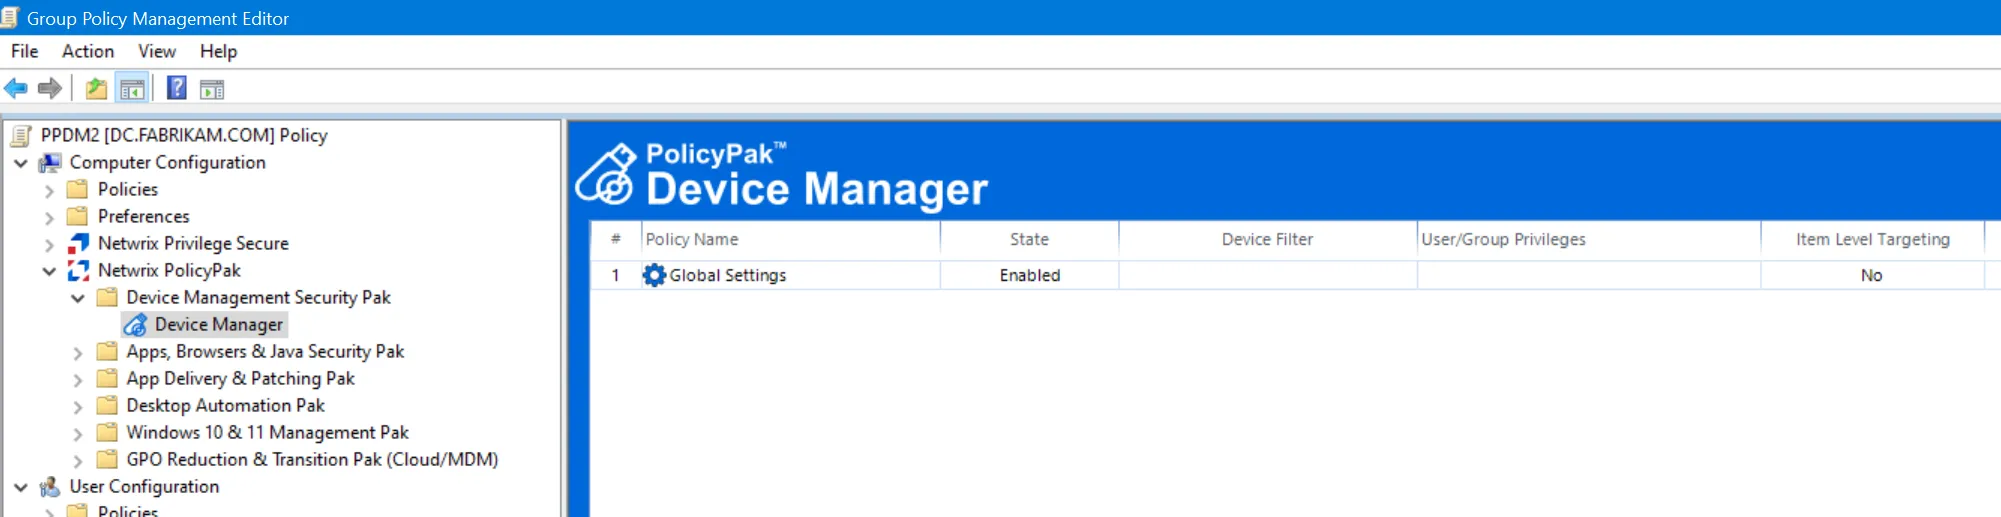Click the Computer Configuration node icon
This screenshot has width=2001, height=517.
[50, 162]
